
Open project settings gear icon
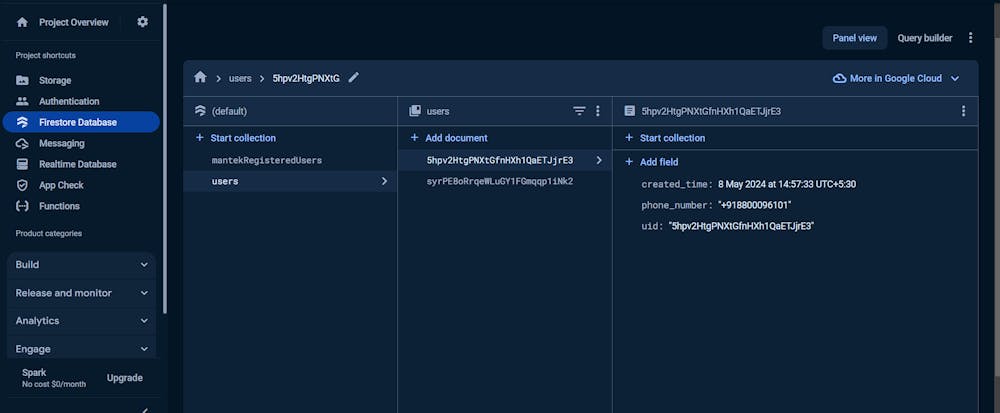coord(142,22)
